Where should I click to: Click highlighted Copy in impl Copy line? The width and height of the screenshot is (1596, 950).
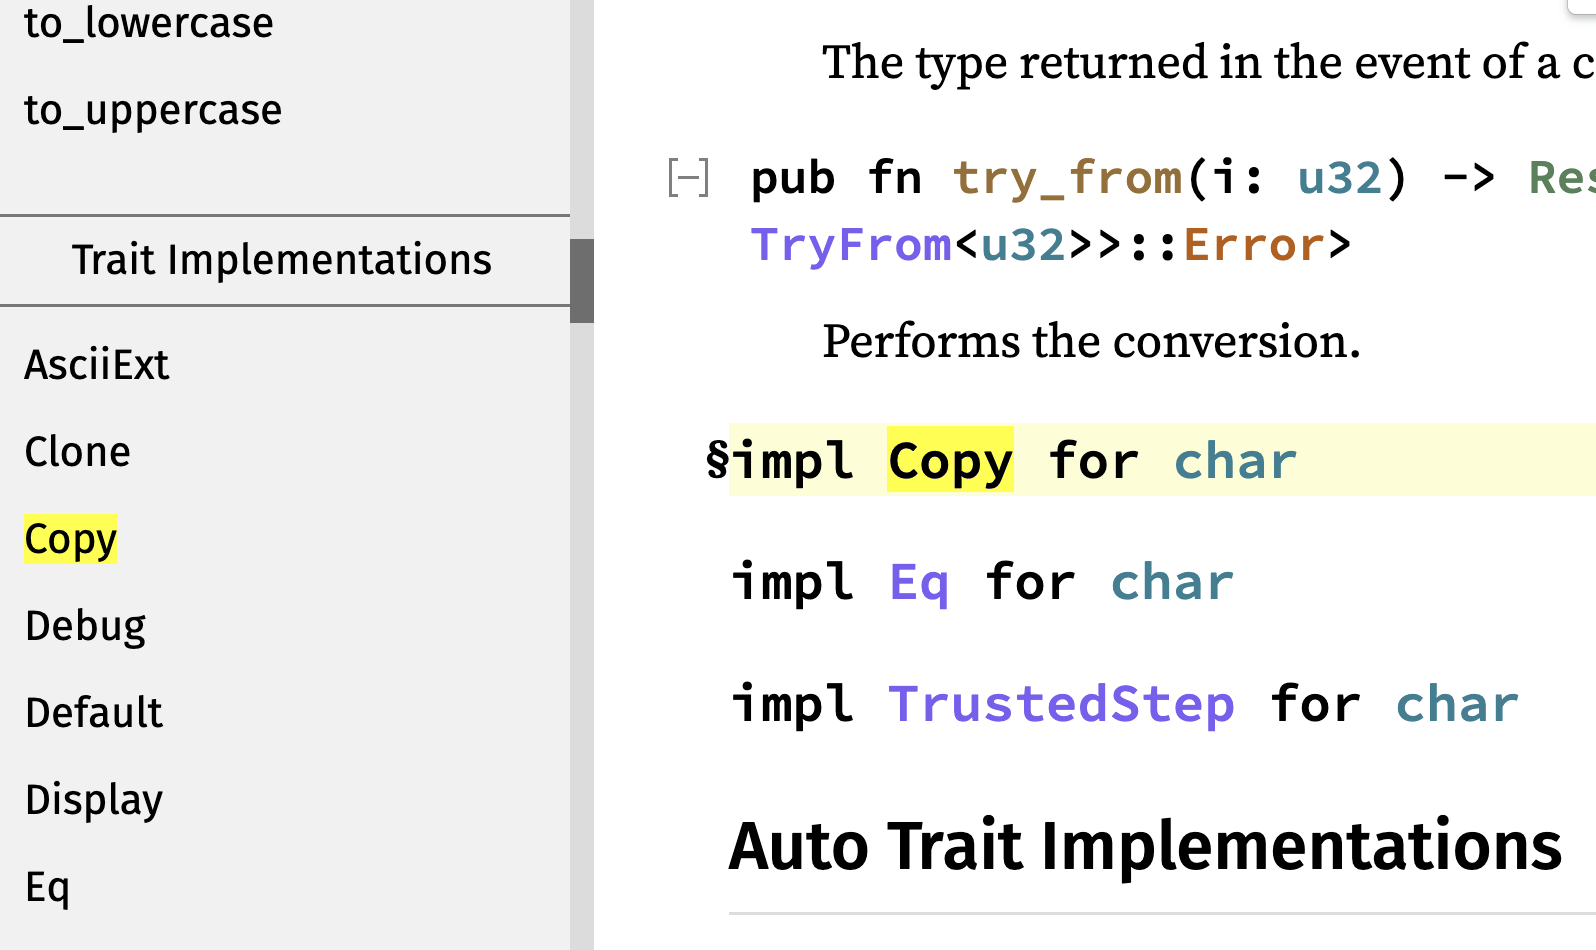(x=950, y=461)
